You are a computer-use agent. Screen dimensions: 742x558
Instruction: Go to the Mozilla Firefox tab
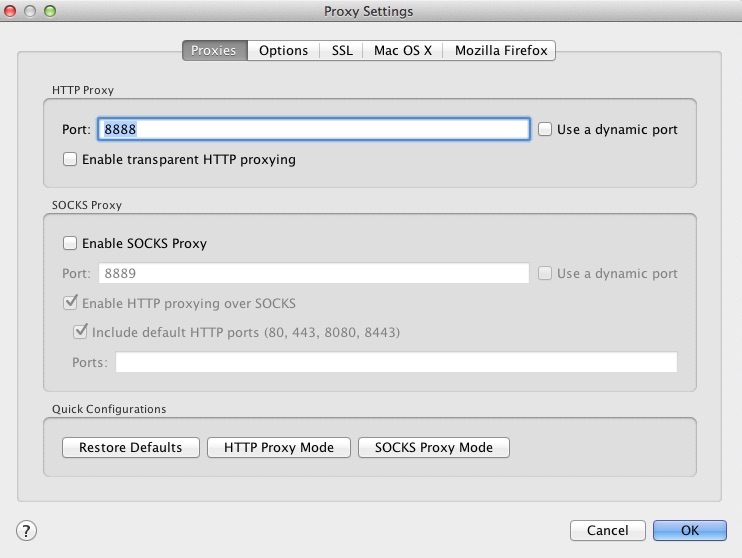click(501, 50)
